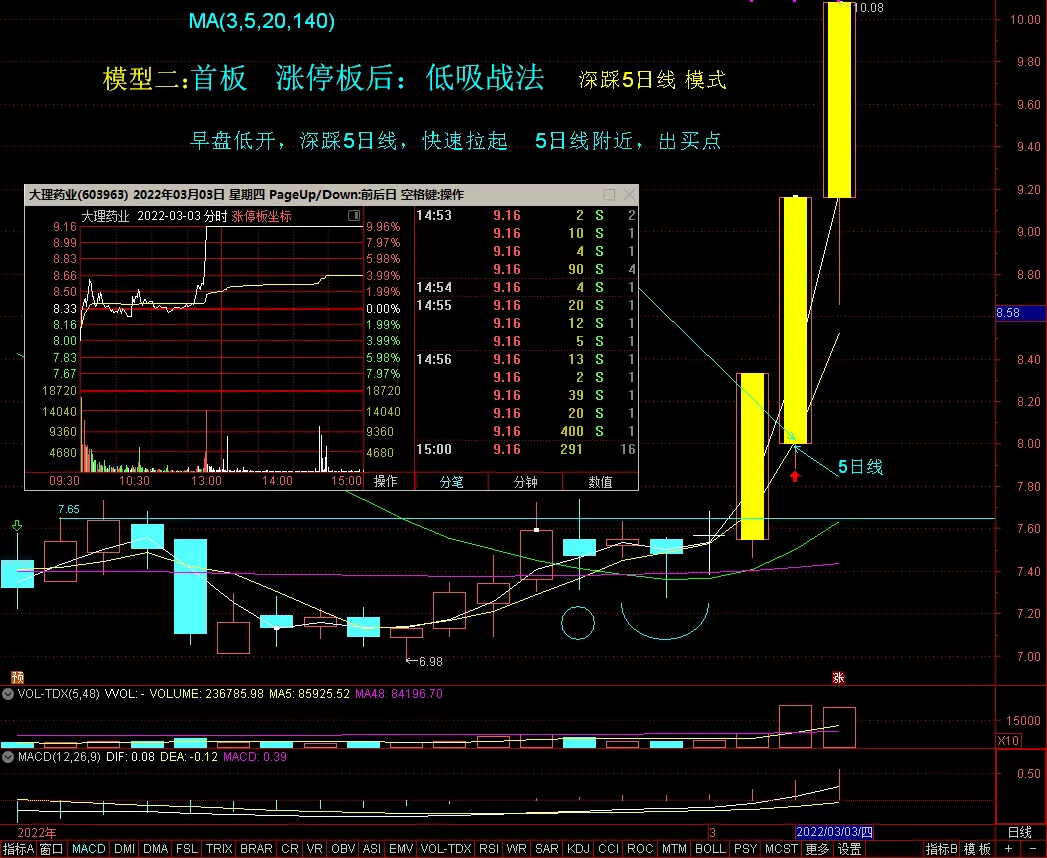Viewport: 1047px width, 858px height.
Task: Click the 14:53 trade row
Action: click(526, 215)
